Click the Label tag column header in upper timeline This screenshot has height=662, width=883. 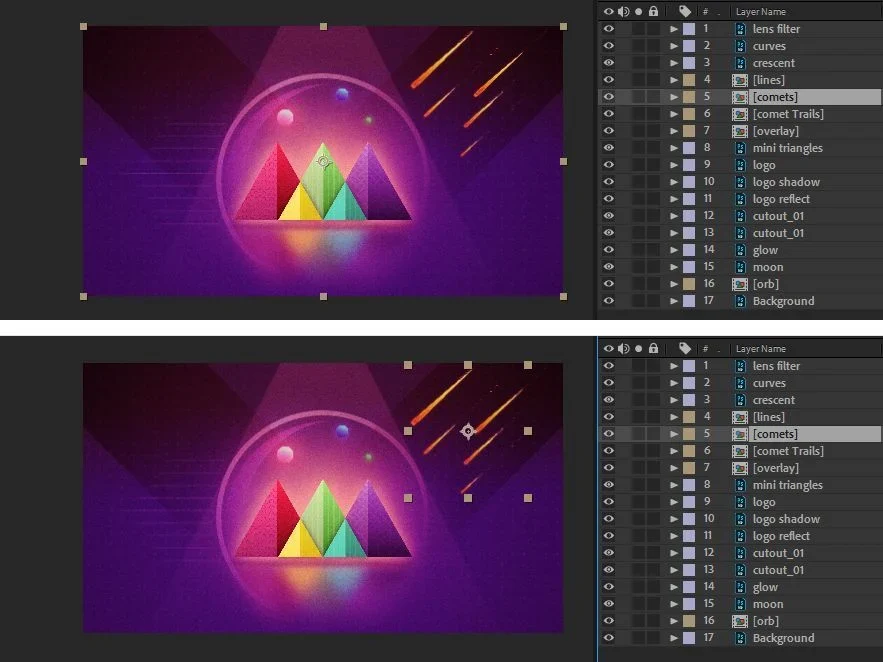click(685, 11)
